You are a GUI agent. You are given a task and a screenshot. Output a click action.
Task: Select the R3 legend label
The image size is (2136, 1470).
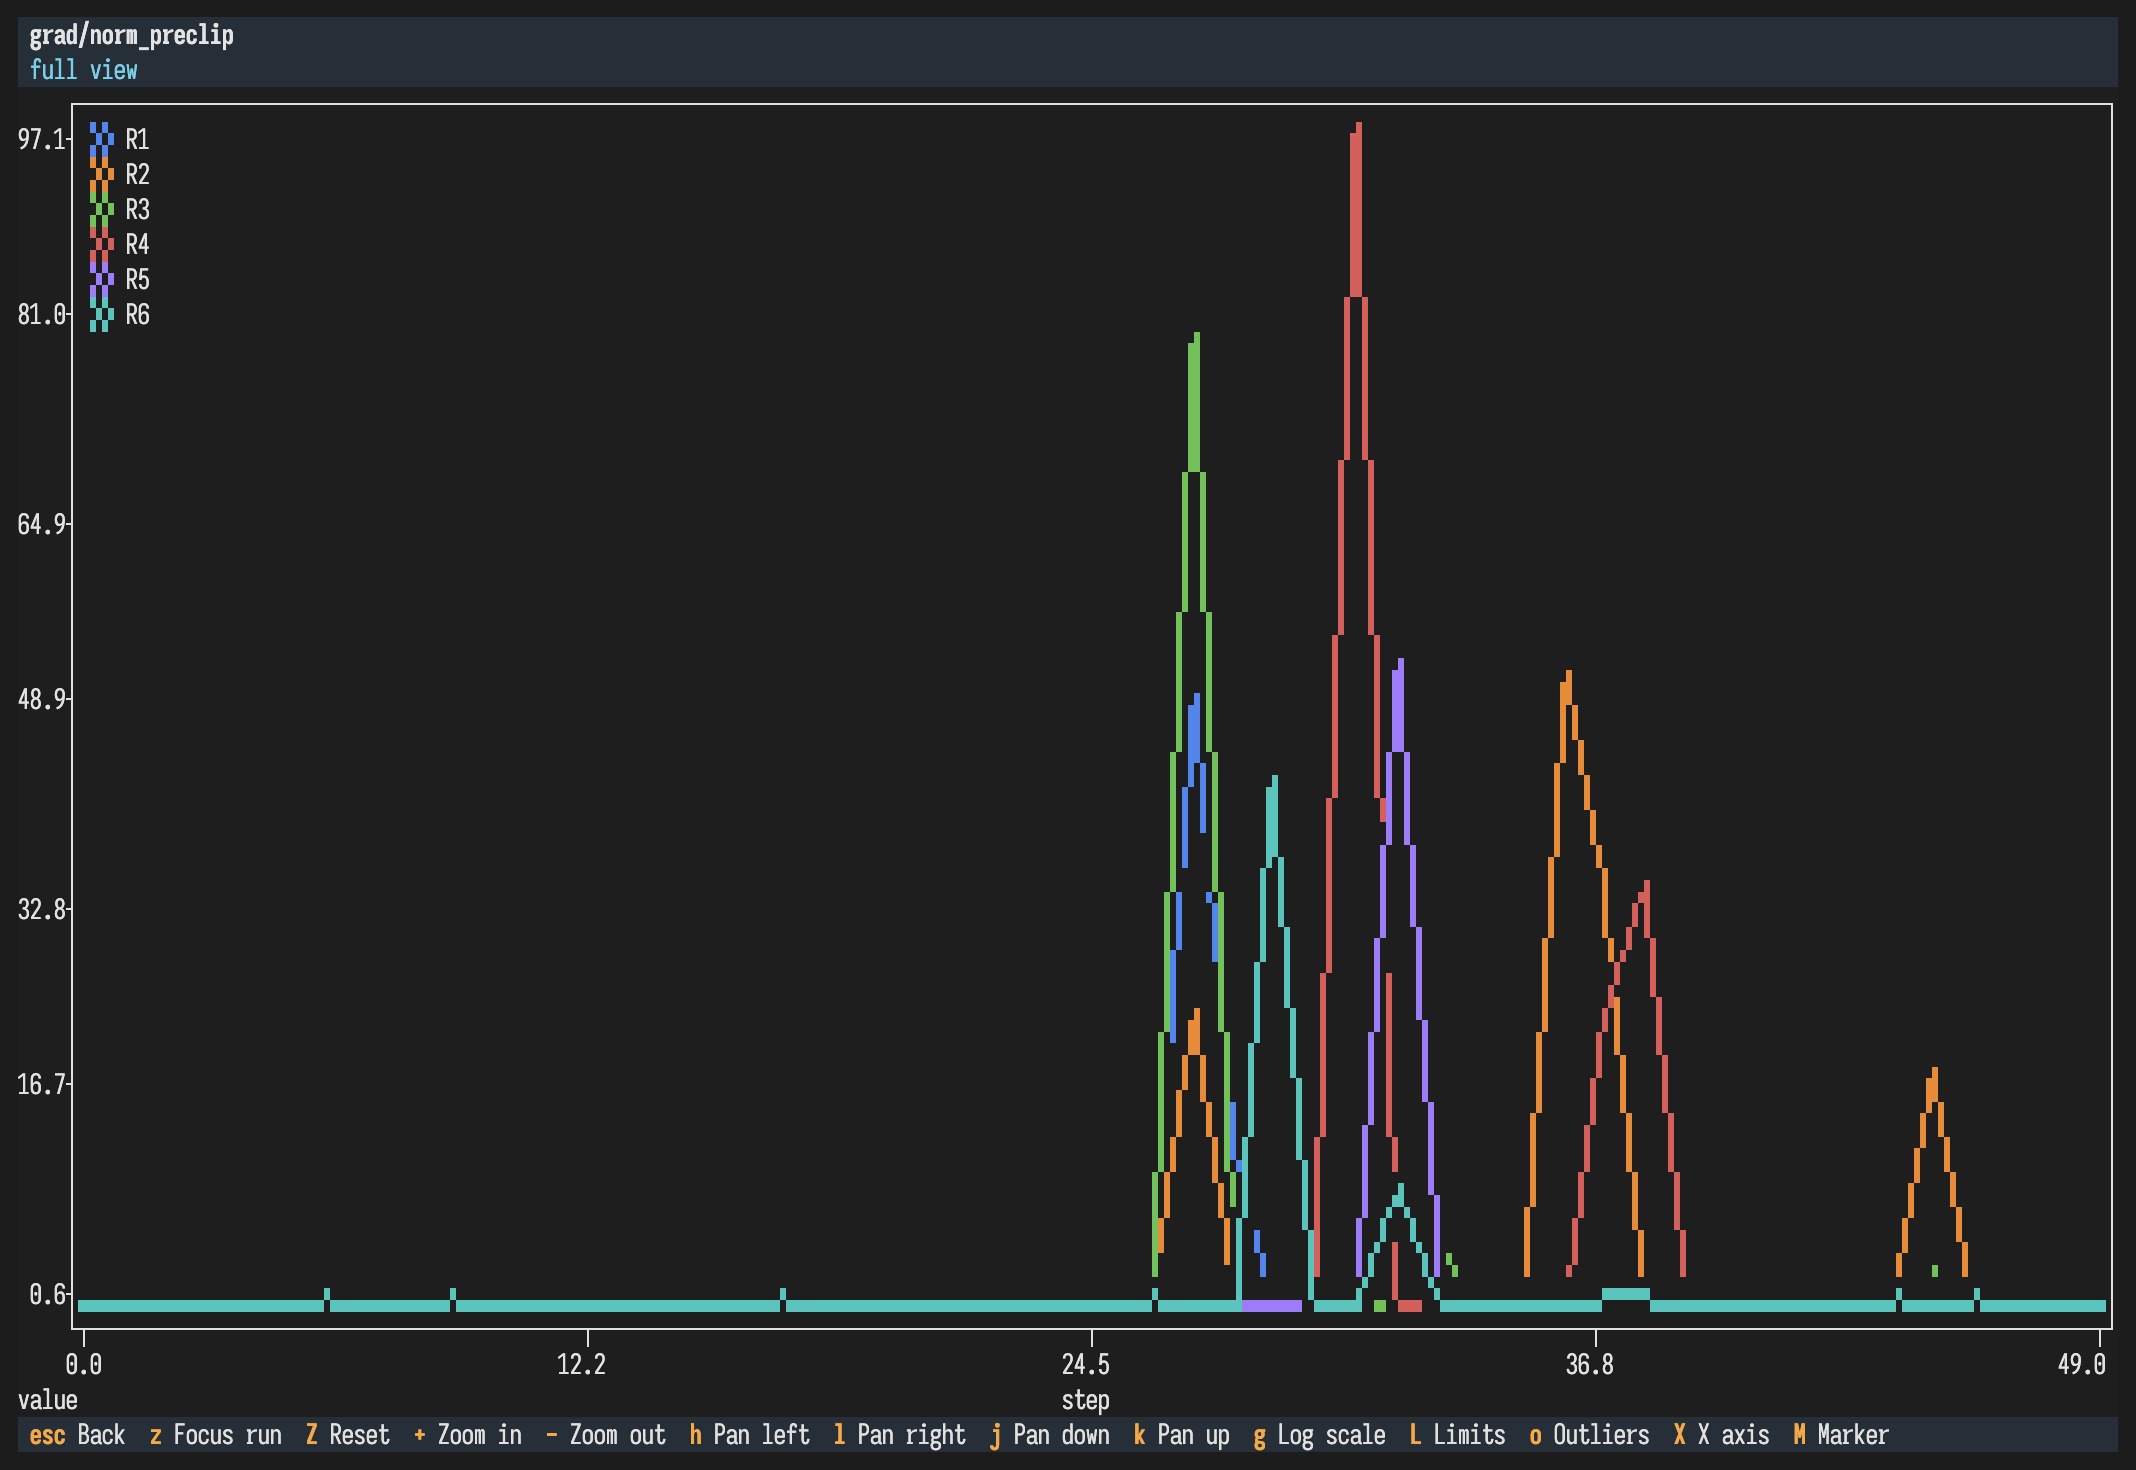[137, 209]
